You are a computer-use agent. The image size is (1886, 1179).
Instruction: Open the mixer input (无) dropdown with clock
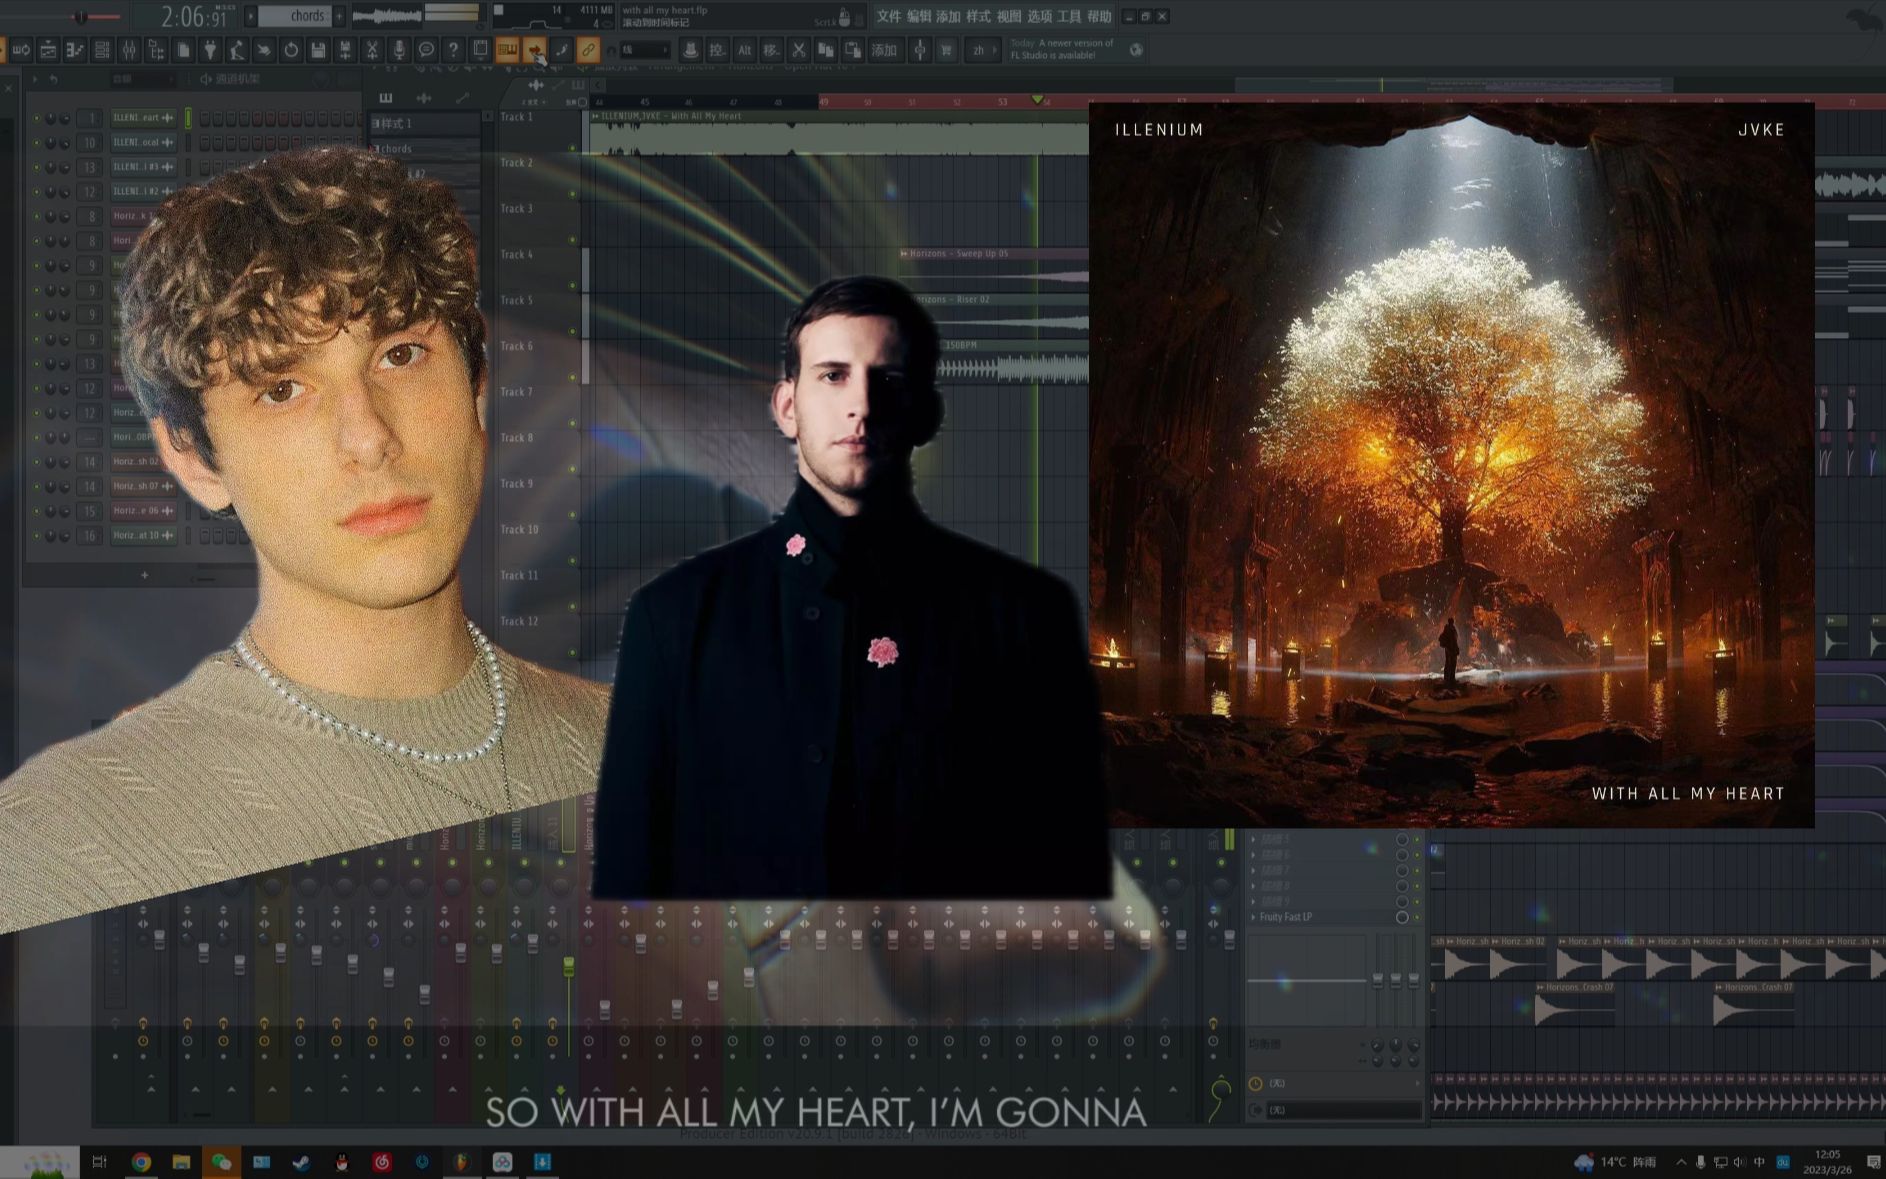pos(1333,1083)
